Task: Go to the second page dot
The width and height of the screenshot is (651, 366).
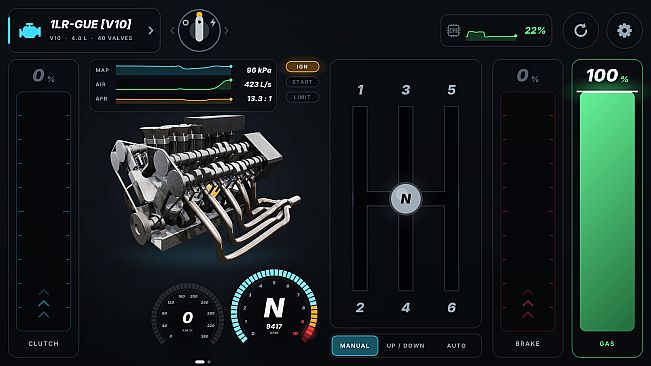Action: 209,362
